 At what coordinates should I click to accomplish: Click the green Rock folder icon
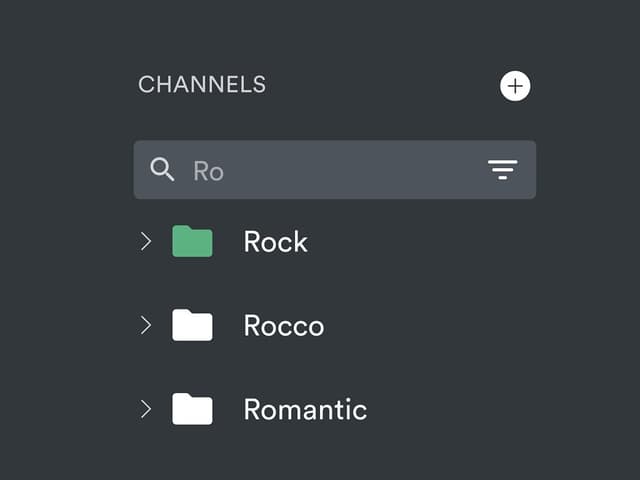(192, 241)
